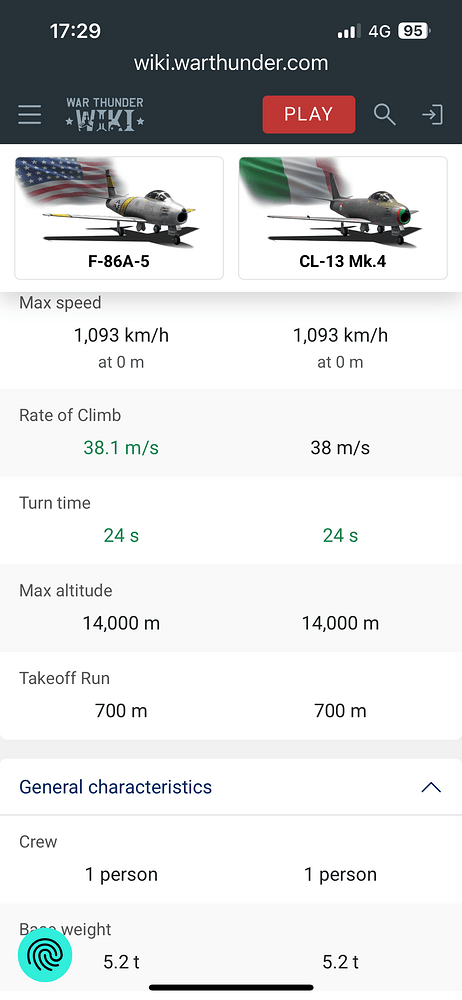
Task: Collapse the General characteristics chevron
Action: click(431, 787)
